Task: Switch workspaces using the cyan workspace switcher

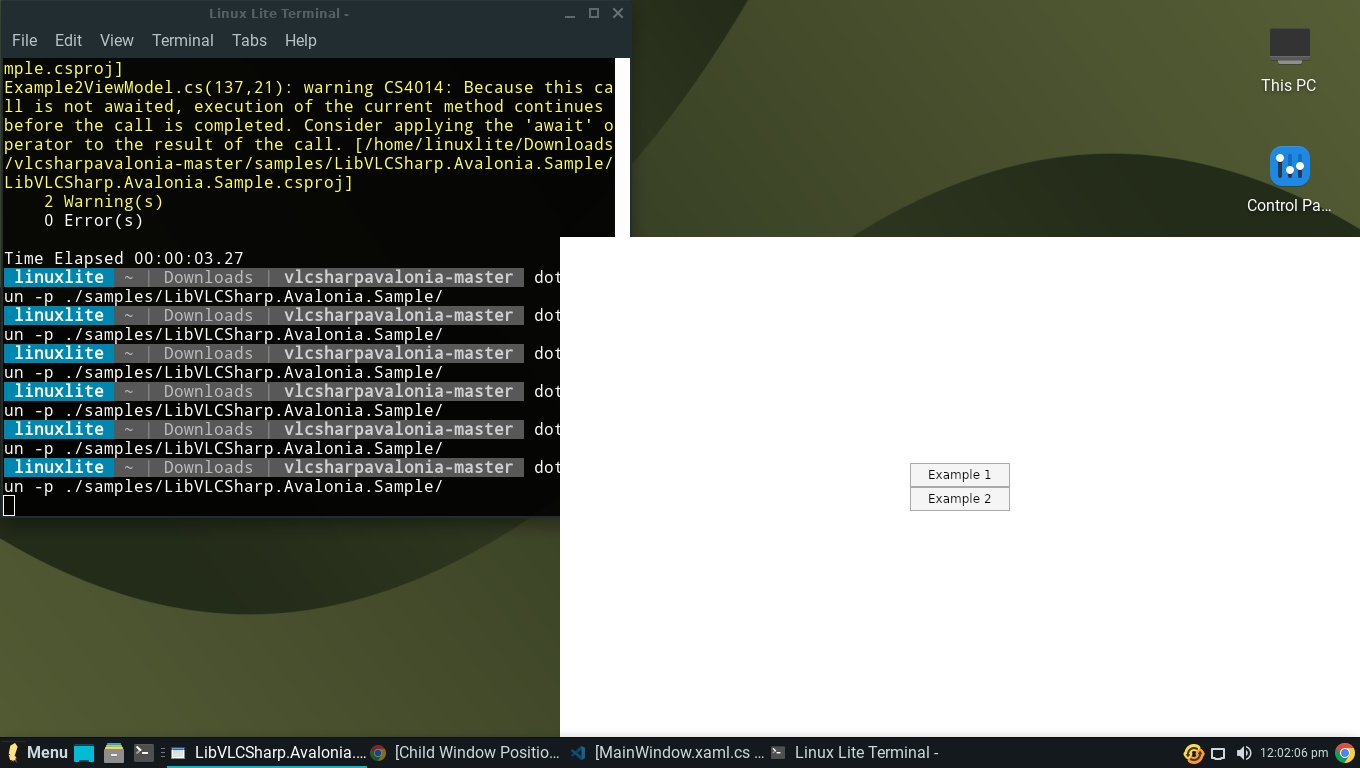Action: (x=84, y=753)
